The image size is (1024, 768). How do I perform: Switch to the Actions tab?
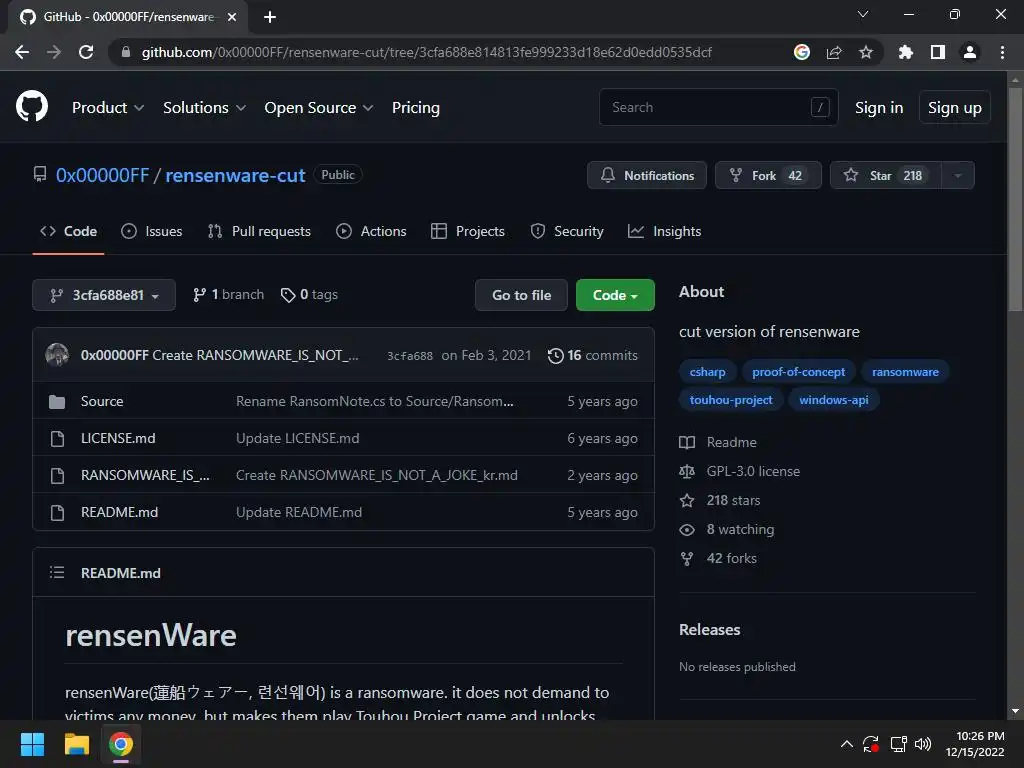[x=371, y=231]
